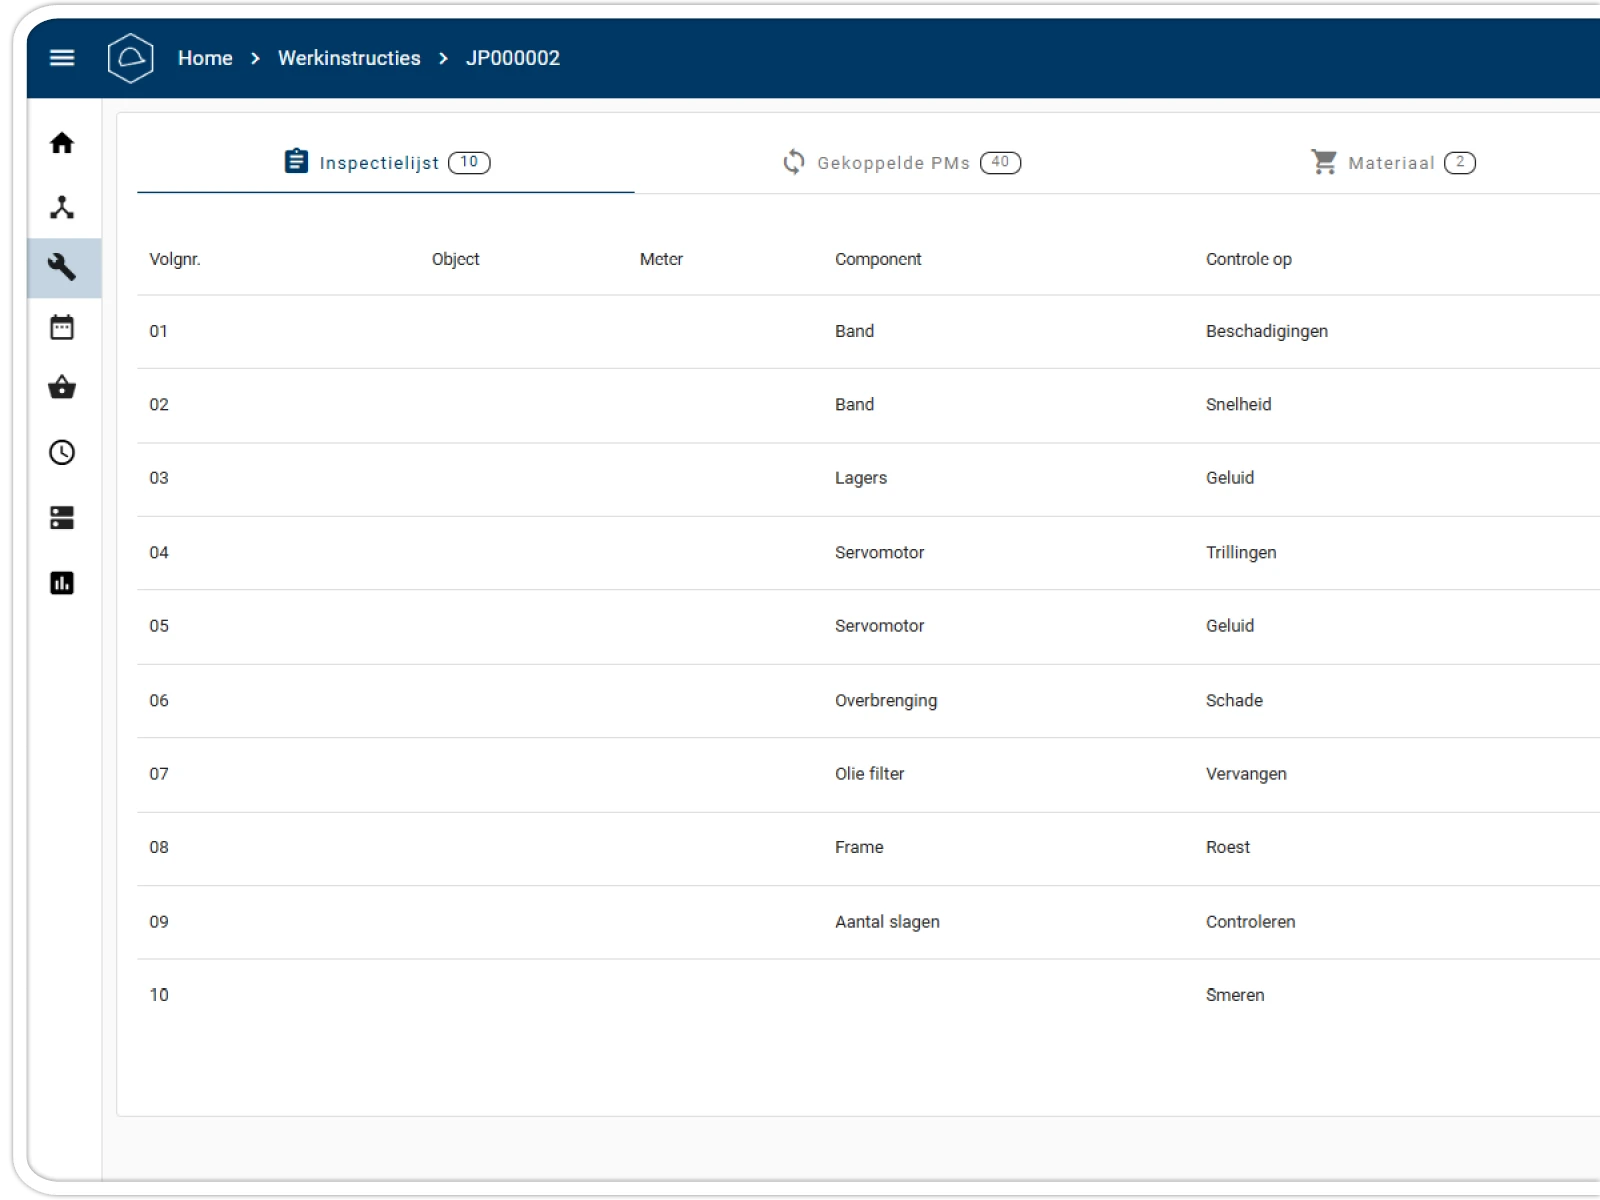Click Vervangen in row 07
The height and width of the screenshot is (1200, 1600).
[x=1246, y=774]
